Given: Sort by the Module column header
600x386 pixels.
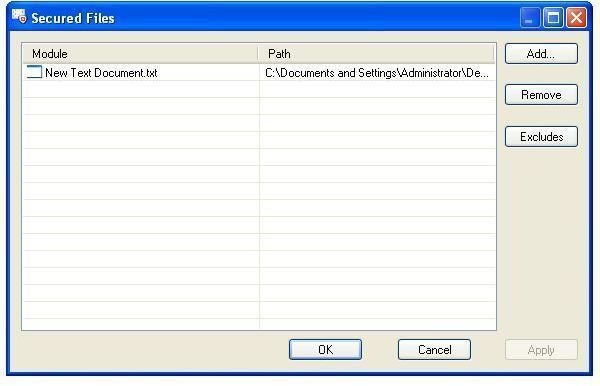Looking at the screenshot, I should point(140,54).
